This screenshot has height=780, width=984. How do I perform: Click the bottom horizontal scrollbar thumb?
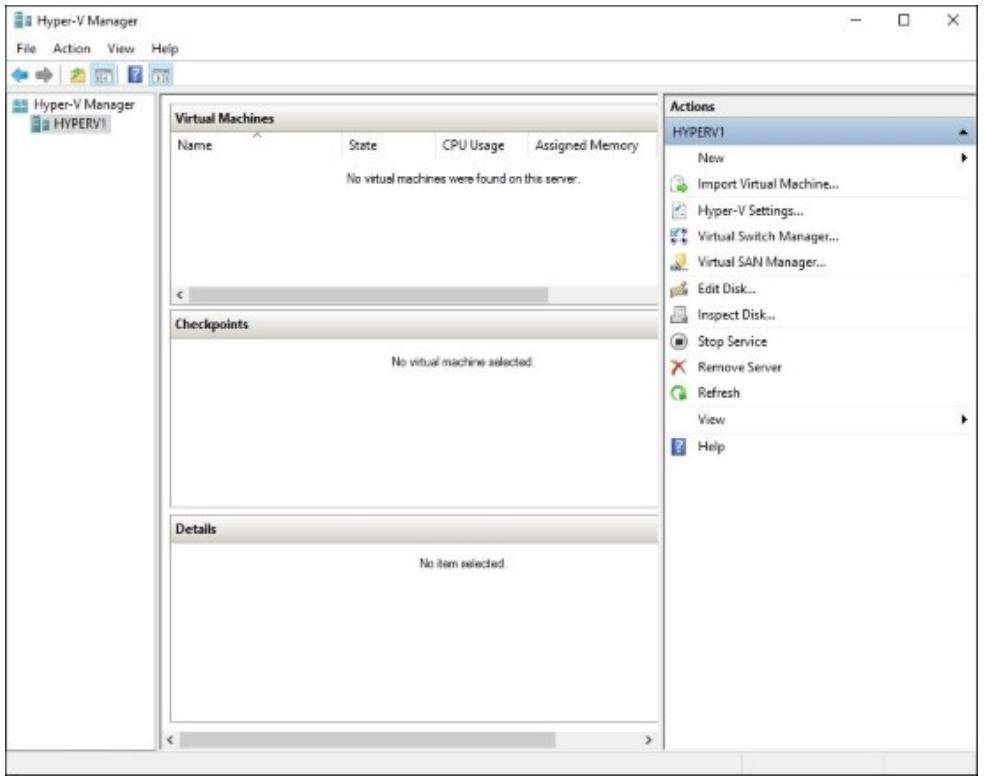(368, 740)
